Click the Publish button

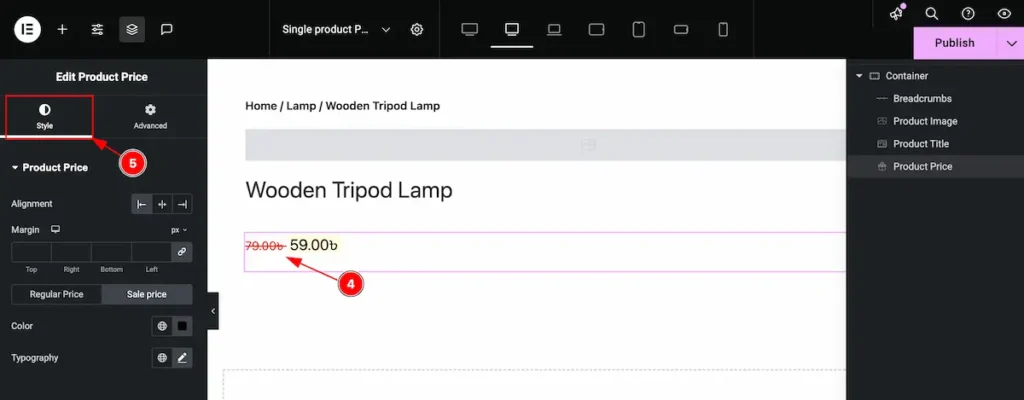[x=954, y=43]
